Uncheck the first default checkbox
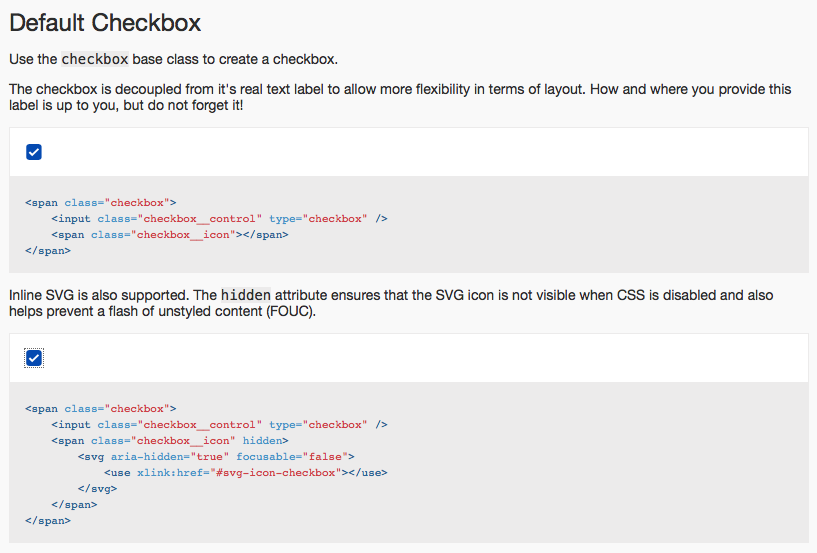This screenshot has width=817, height=553. 34,152
